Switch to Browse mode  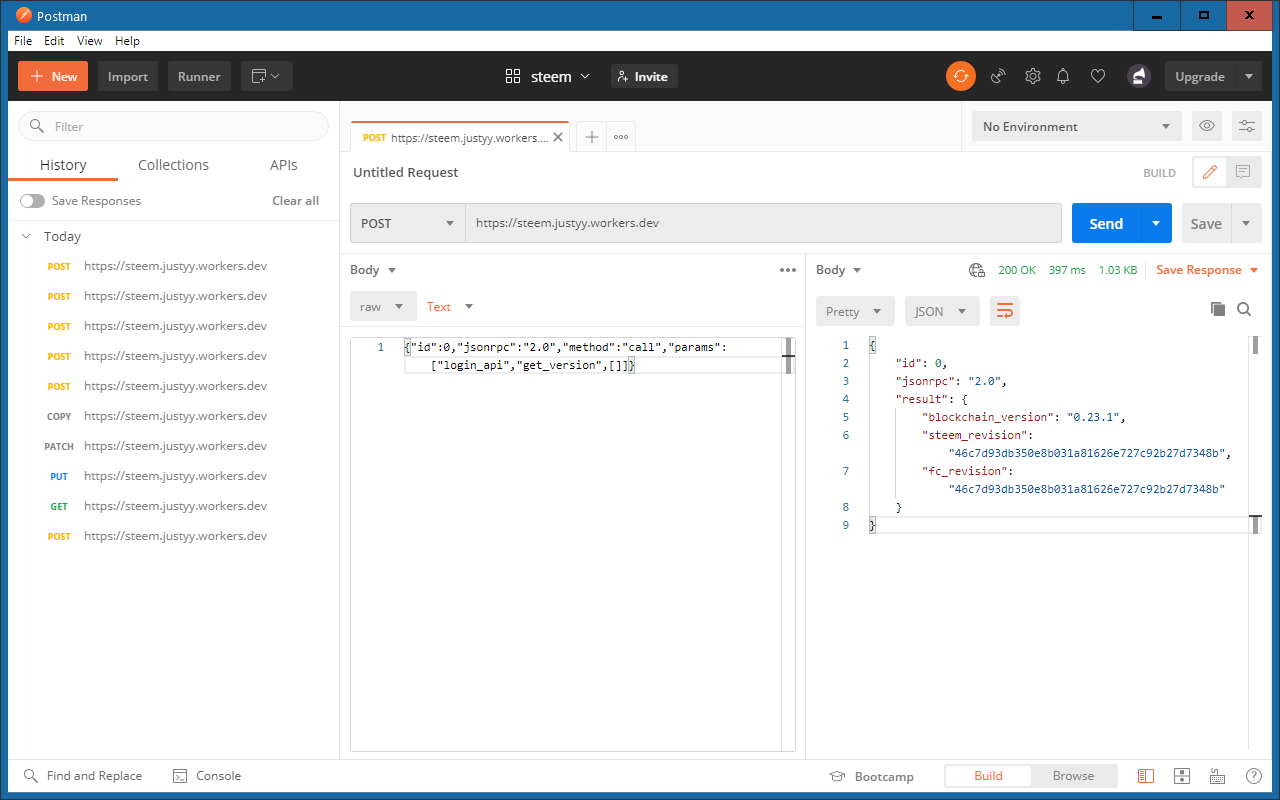pyautogui.click(x=1073, y=776)
